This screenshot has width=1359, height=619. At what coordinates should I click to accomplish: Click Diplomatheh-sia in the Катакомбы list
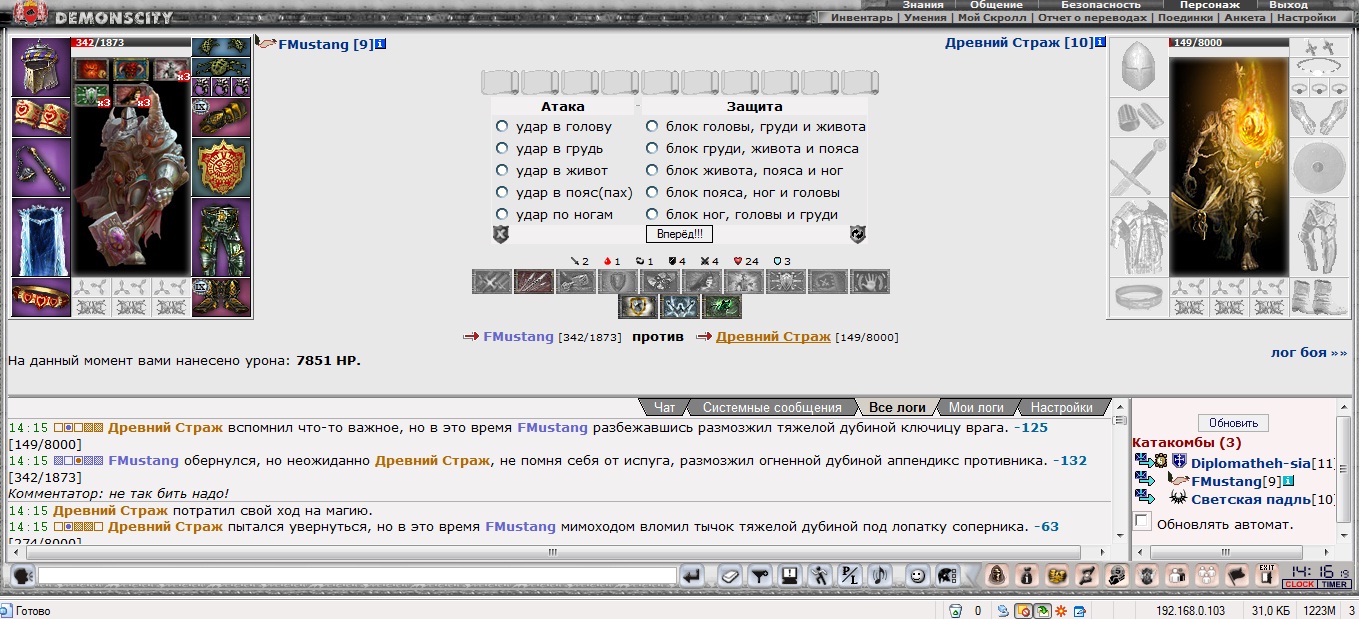(1250, 463)
